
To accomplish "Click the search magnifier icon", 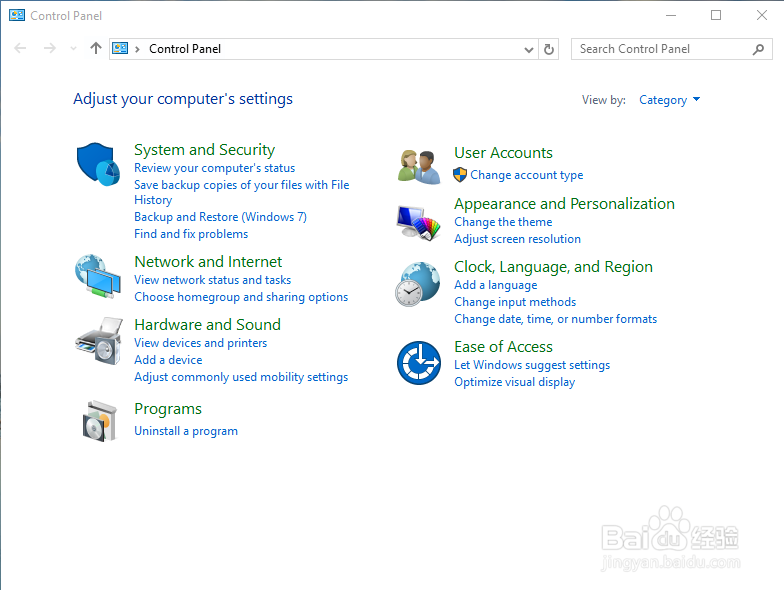I will pyautogui.click(x=758, y=49).
